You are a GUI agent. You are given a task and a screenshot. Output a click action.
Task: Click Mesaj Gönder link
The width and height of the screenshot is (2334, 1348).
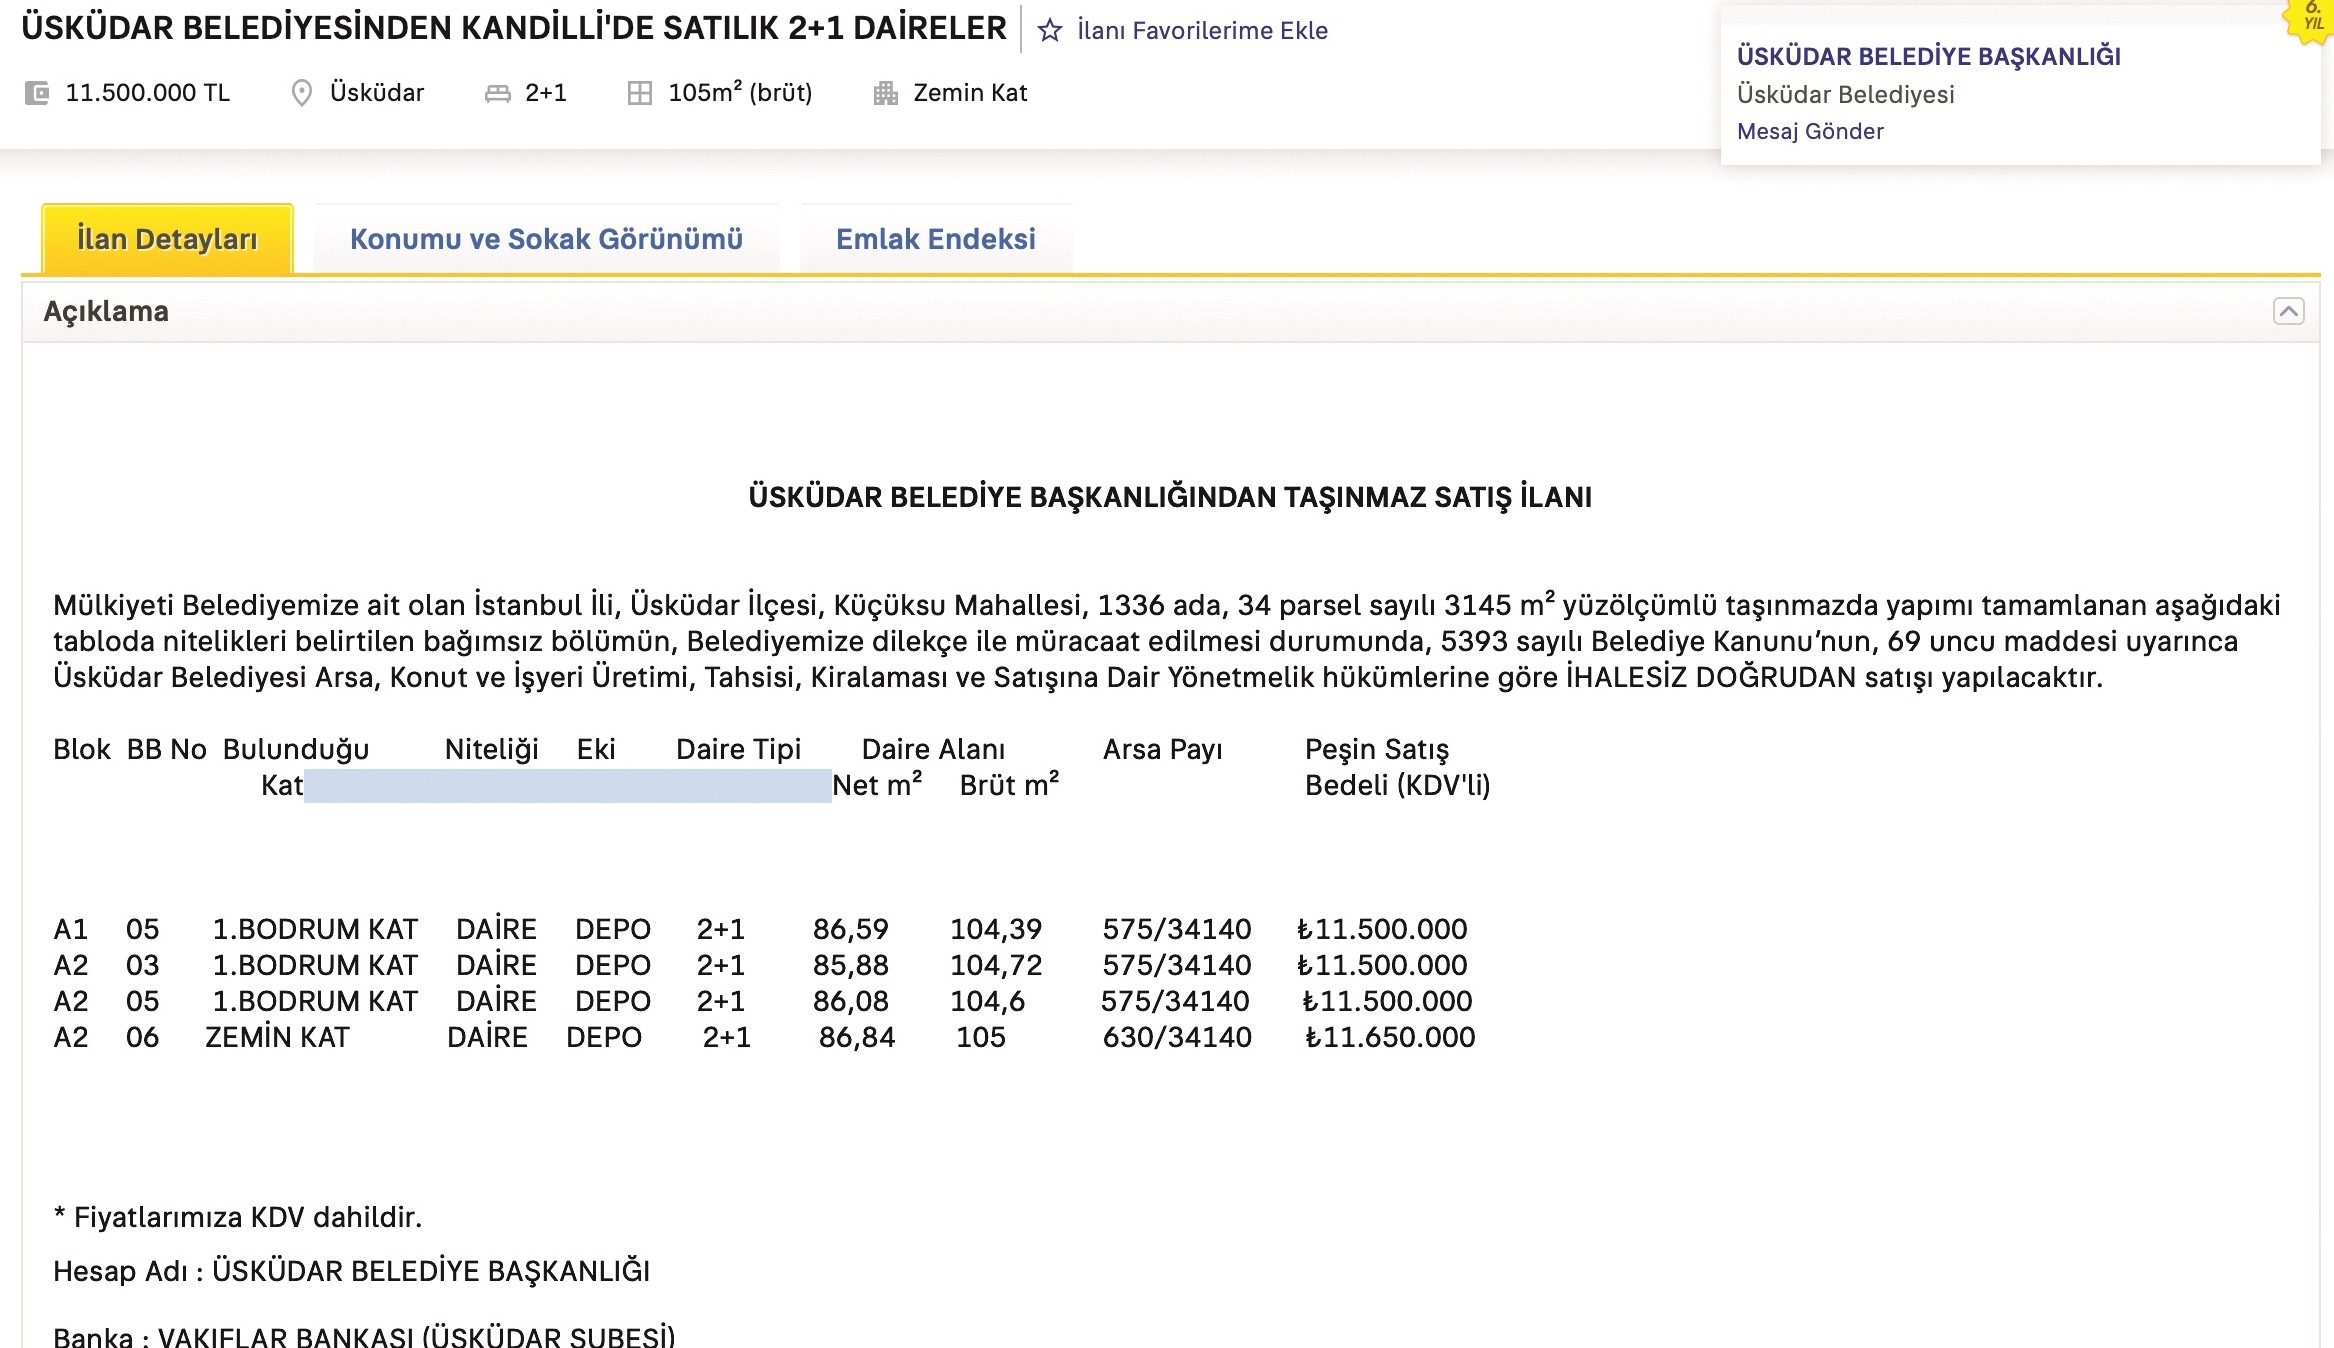[x=1810, y=131]
